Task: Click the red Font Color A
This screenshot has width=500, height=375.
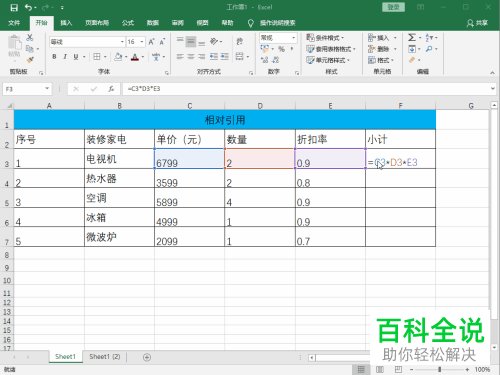Action: (x=135, y=57)
